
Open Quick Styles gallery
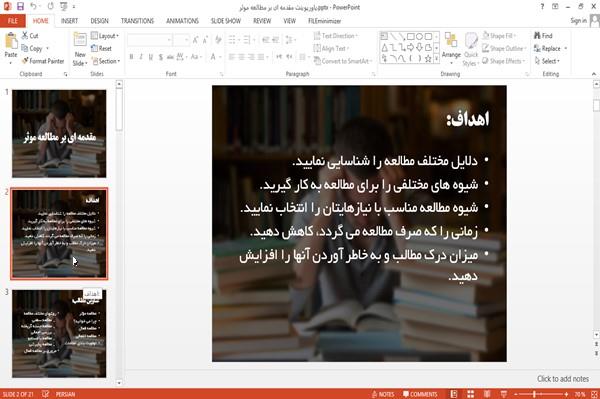tap(471, 49)
